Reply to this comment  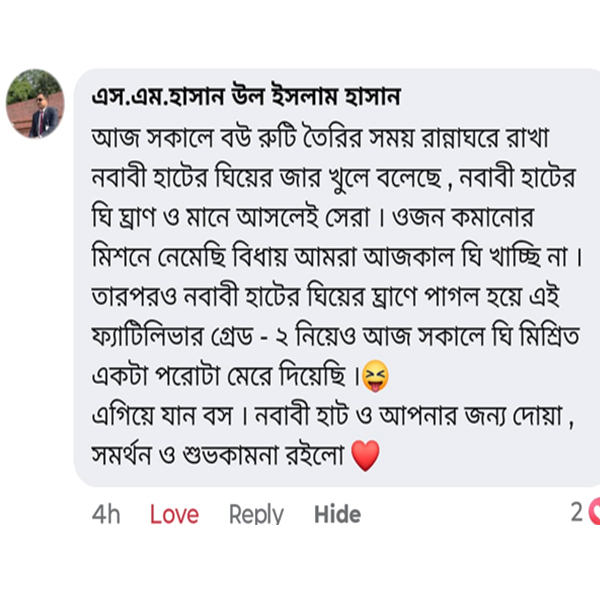pyautogui.click(x=256, y=514)
